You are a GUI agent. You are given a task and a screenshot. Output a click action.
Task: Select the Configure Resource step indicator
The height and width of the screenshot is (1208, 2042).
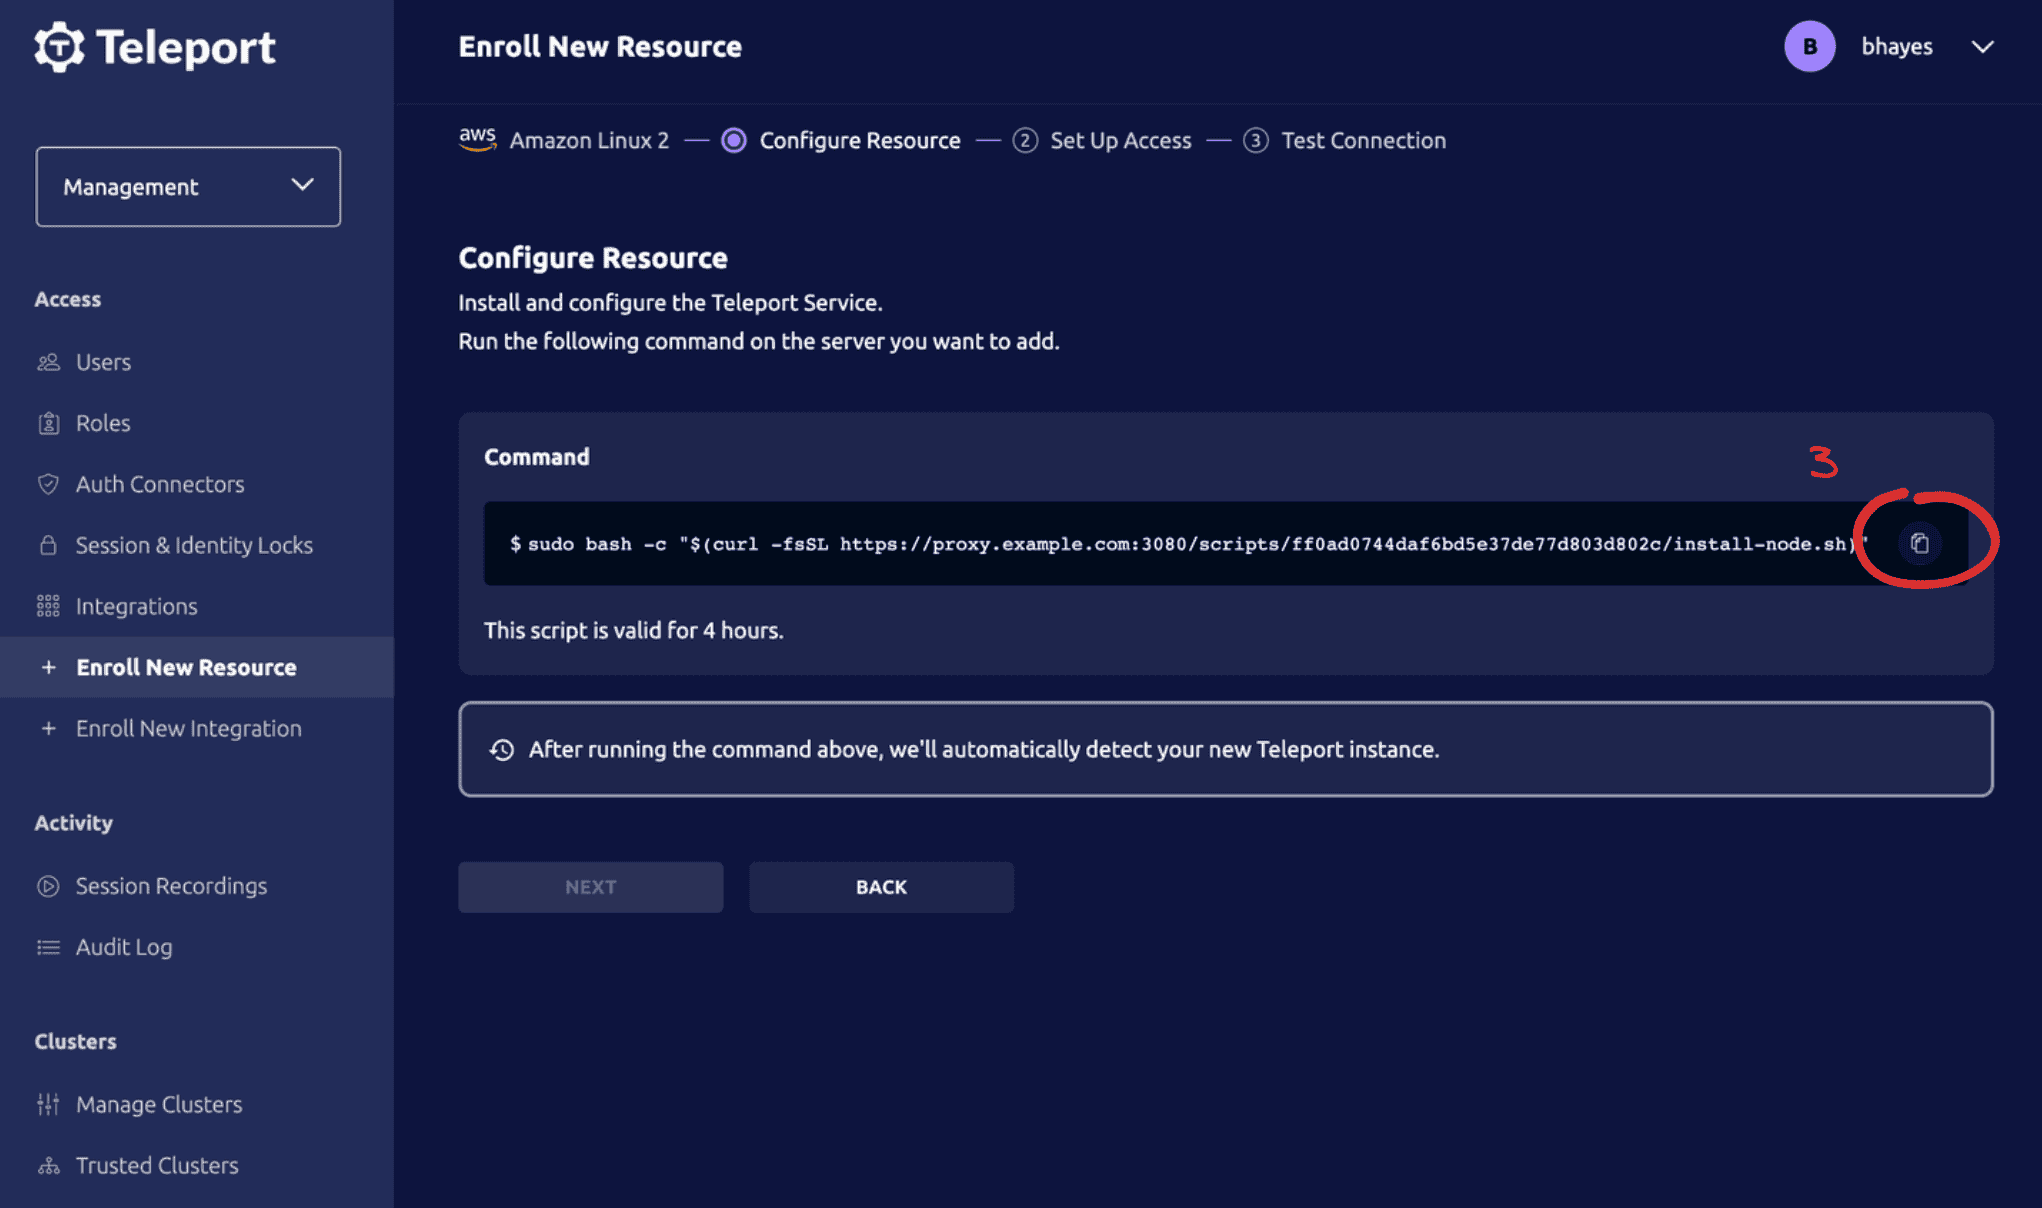pos(734,141)
